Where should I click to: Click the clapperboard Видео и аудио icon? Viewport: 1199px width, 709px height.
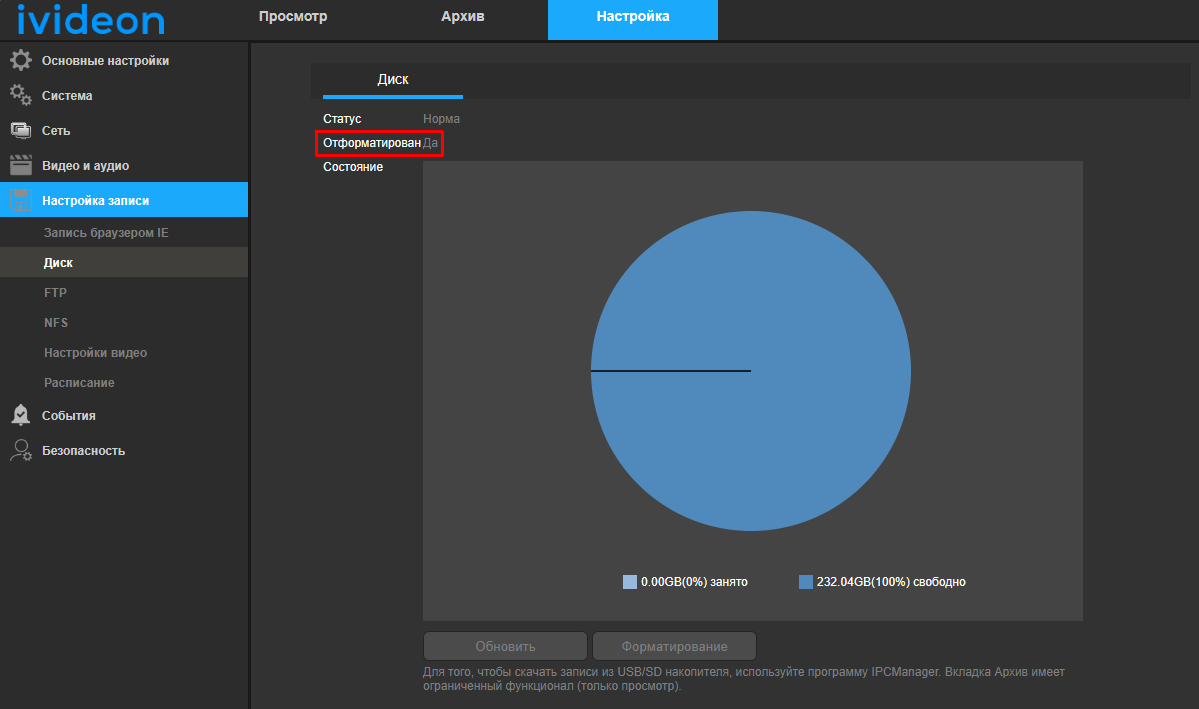click(21, 165)
